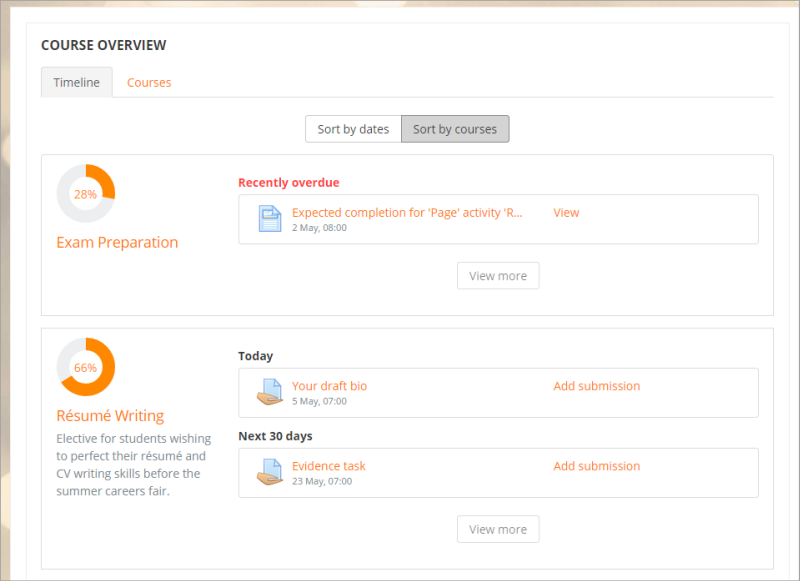This screenshot has height=581, width=800.
Task: Toggle sorting to Sort by dates
Action: pyautogui.click(x=353, y=129)
